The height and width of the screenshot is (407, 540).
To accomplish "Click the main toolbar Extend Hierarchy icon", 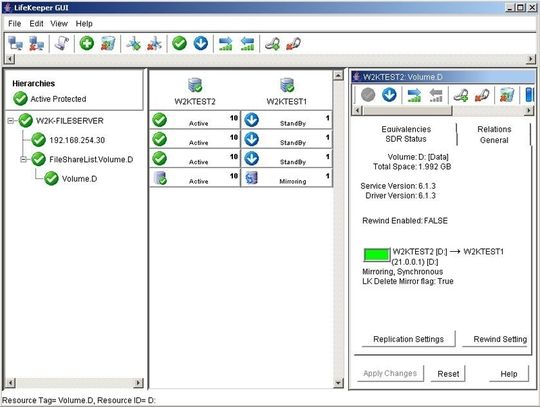I will point(226,44).
